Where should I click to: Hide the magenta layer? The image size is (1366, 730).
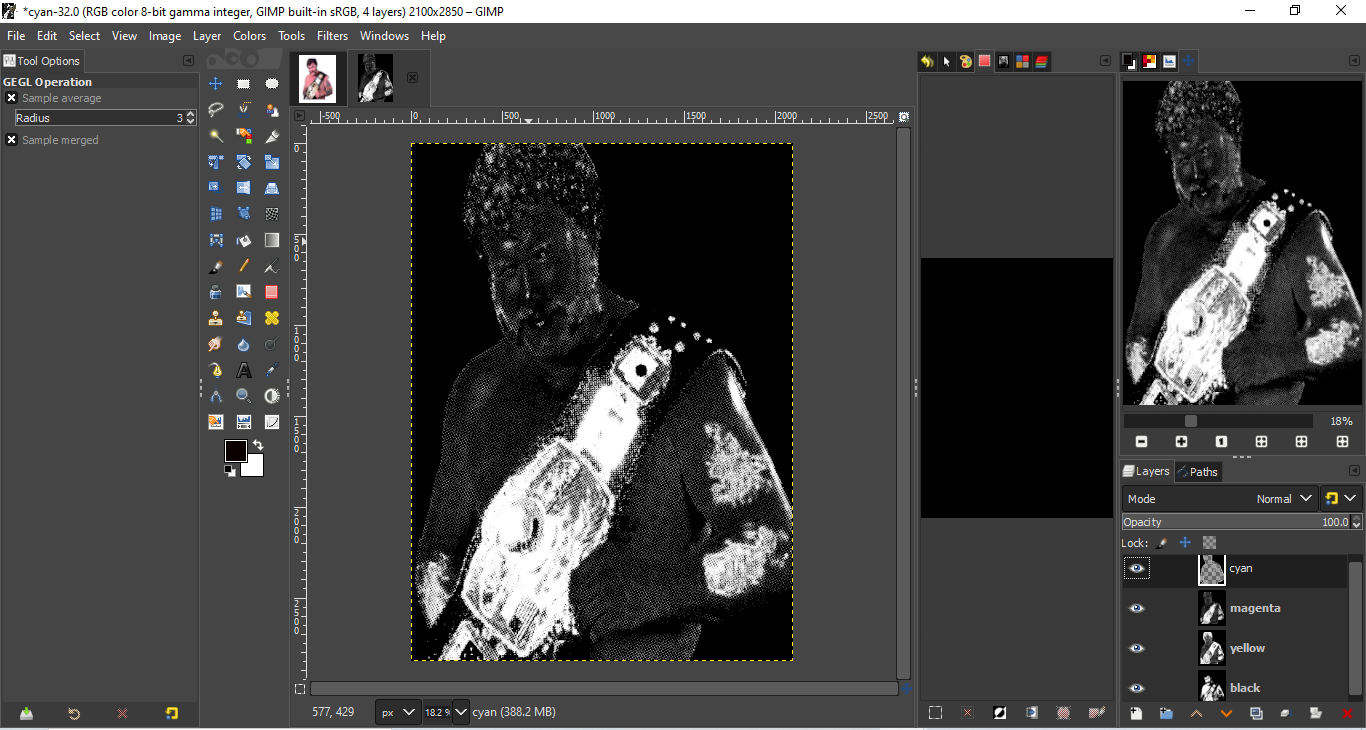click(x=1136, y=608)
